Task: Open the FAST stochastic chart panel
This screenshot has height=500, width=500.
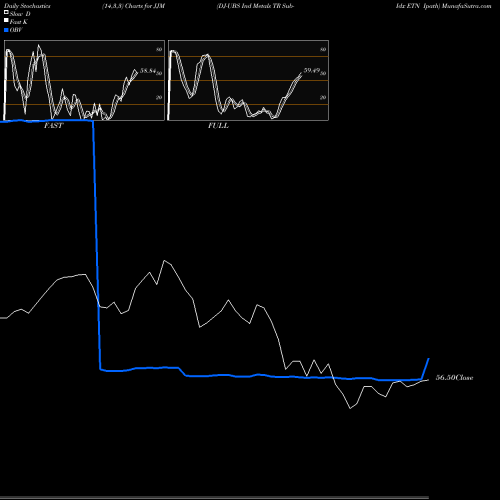Action: (x=84, y=80)
